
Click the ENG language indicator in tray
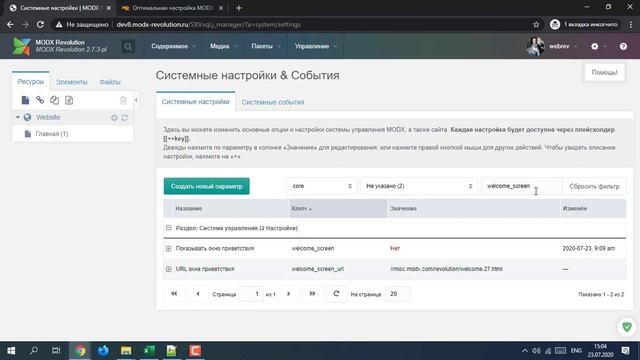click(576, 351)
